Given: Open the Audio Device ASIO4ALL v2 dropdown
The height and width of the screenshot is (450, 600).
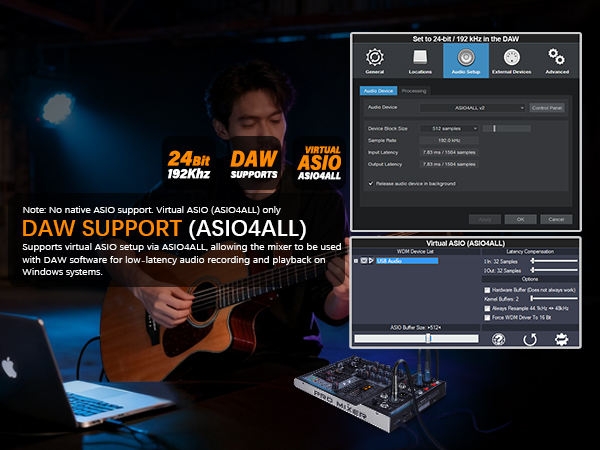Looking at the screenshot, I should [x=472, y=108].
